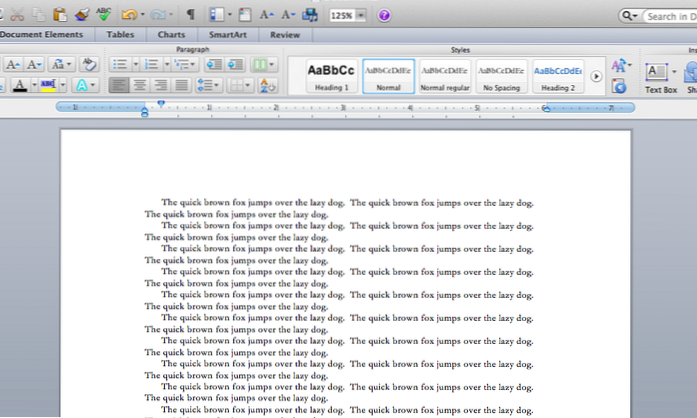Switch to the Tables tab
Image resolution: width=697 pixels, height=418 pixels.
[121, 35]
